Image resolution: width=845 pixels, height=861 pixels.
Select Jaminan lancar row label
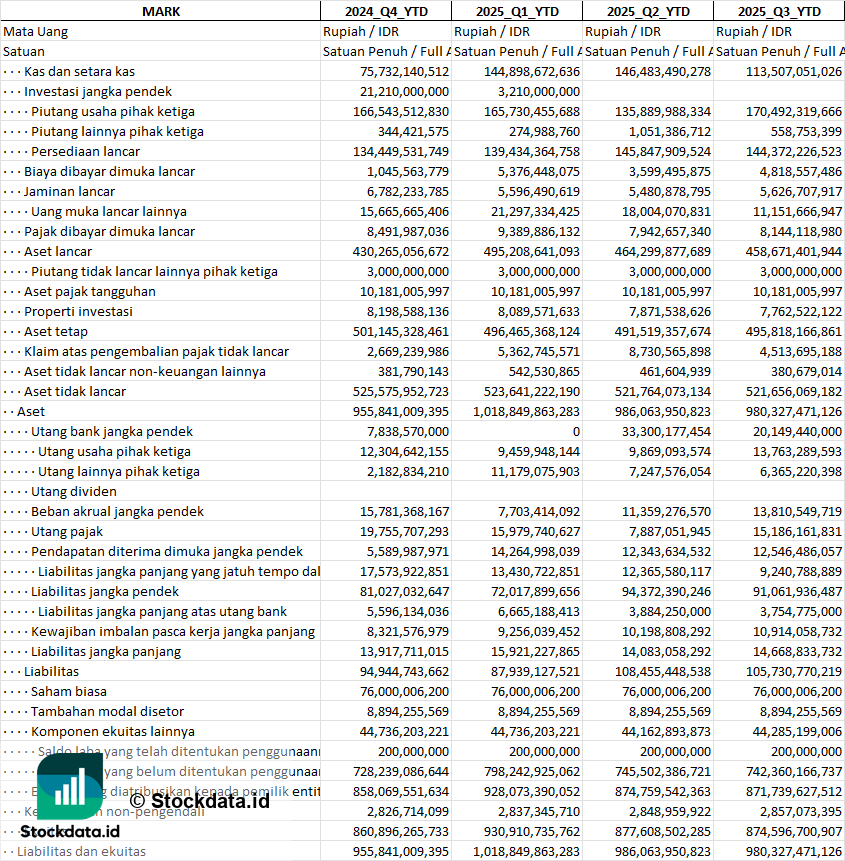tap(69, 192)
